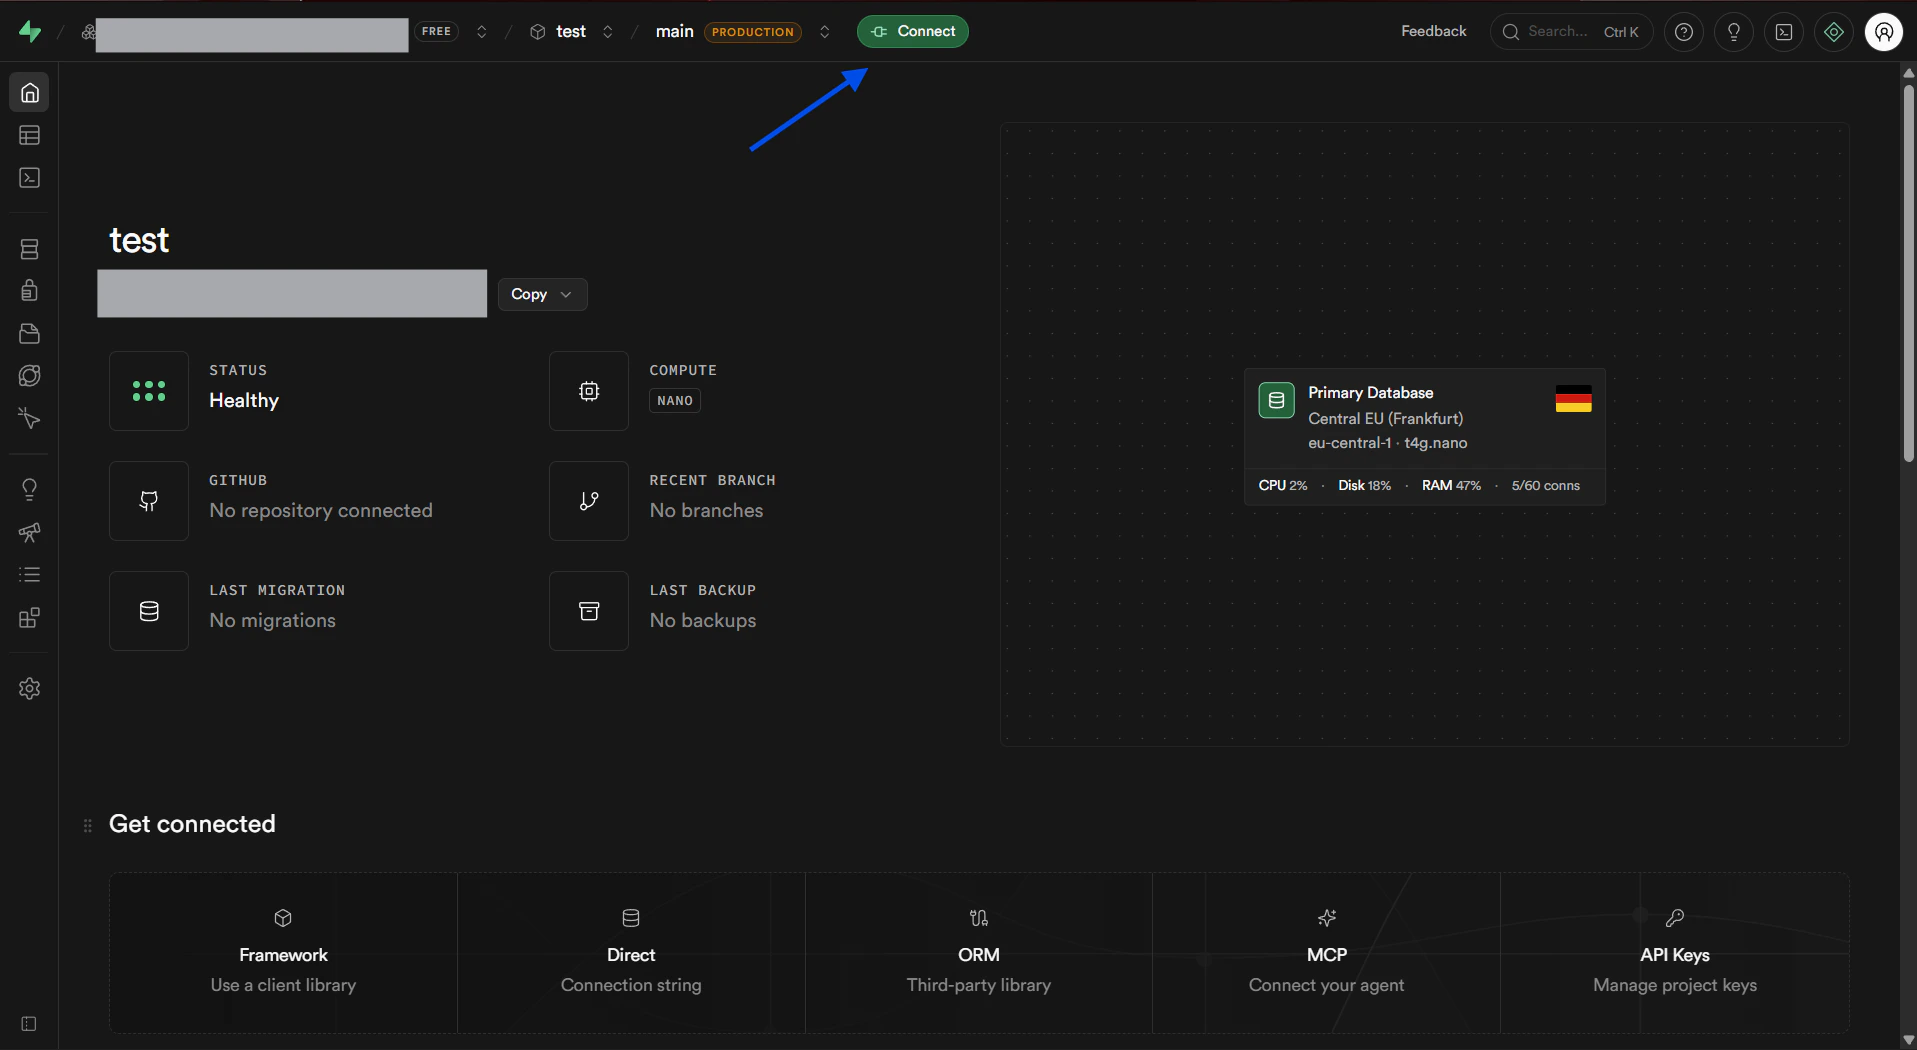The height and width of the screenshot is (1050, 1917).
Task: Open Storage folder icon in sidebar
Action: tap(30, 333)
